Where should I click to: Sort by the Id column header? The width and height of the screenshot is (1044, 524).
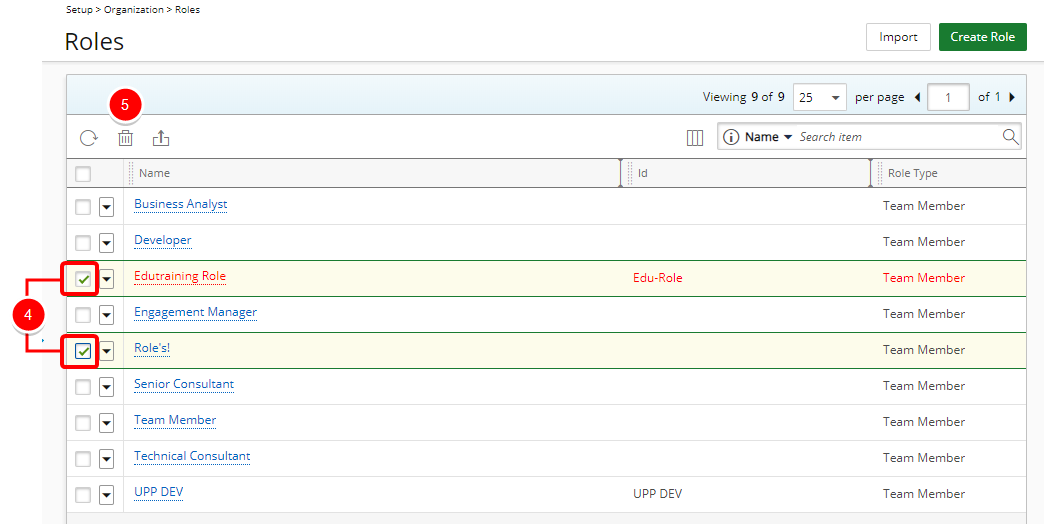click(643, 173)
